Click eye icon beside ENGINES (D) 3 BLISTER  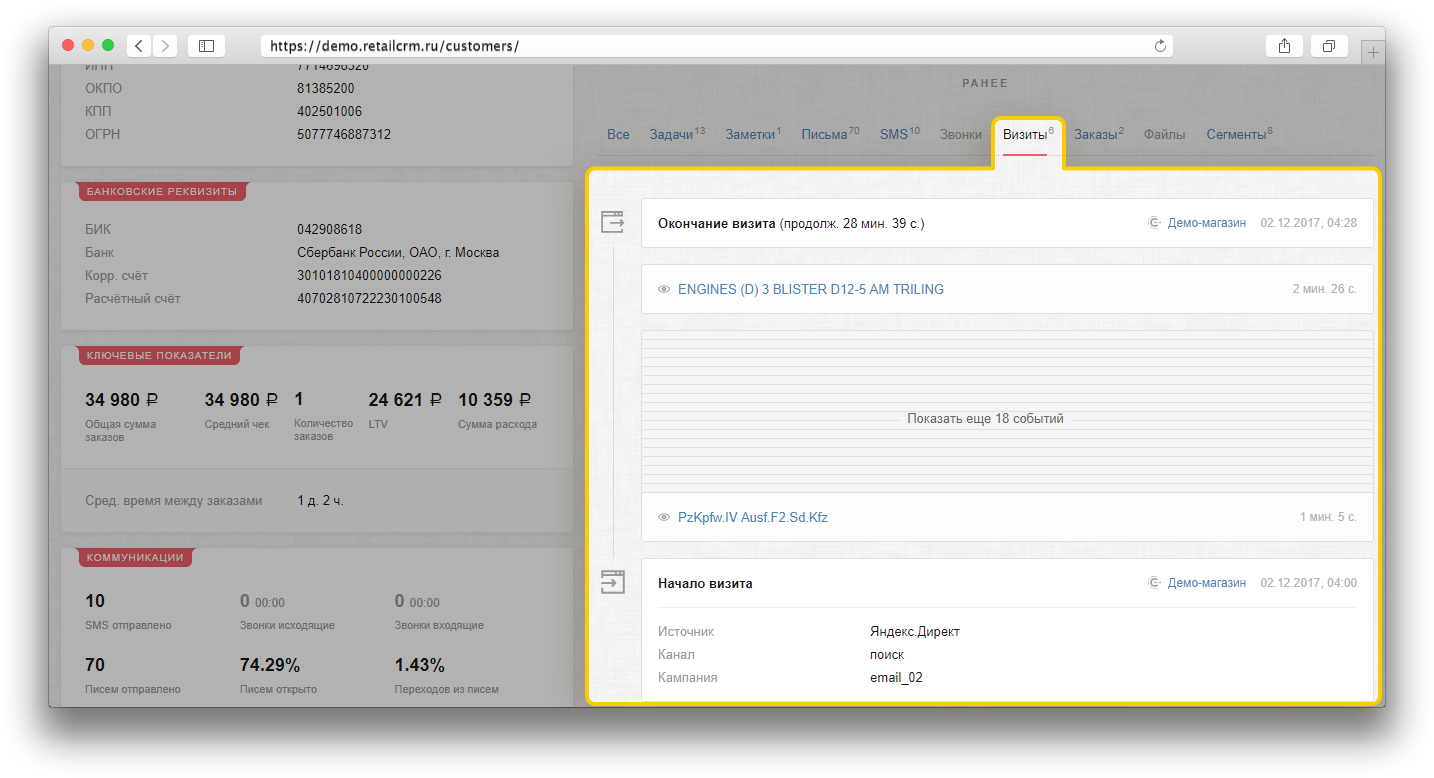click(x=663, y=290)
